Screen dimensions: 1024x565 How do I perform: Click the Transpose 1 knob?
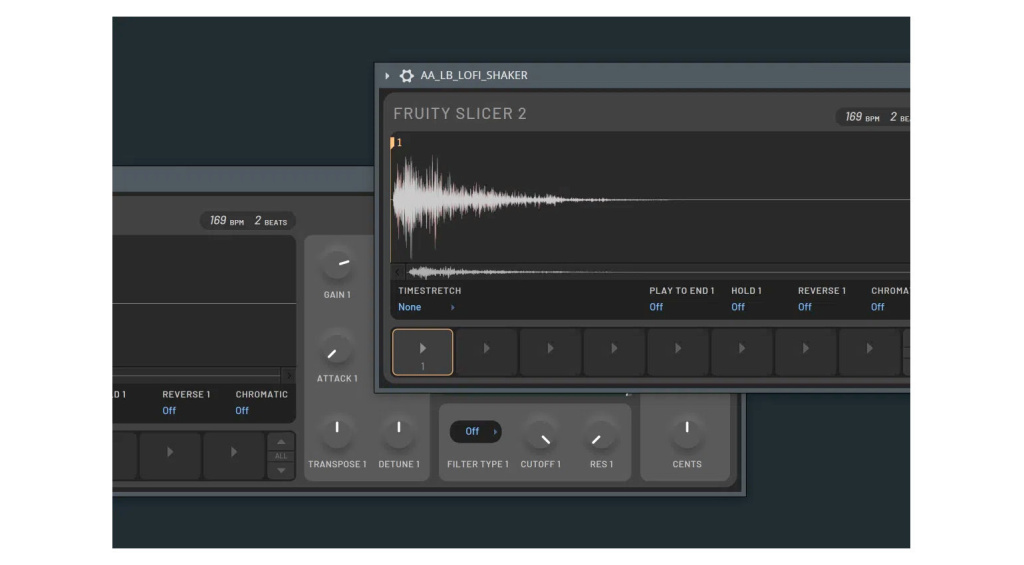click(x=337, y=432)
